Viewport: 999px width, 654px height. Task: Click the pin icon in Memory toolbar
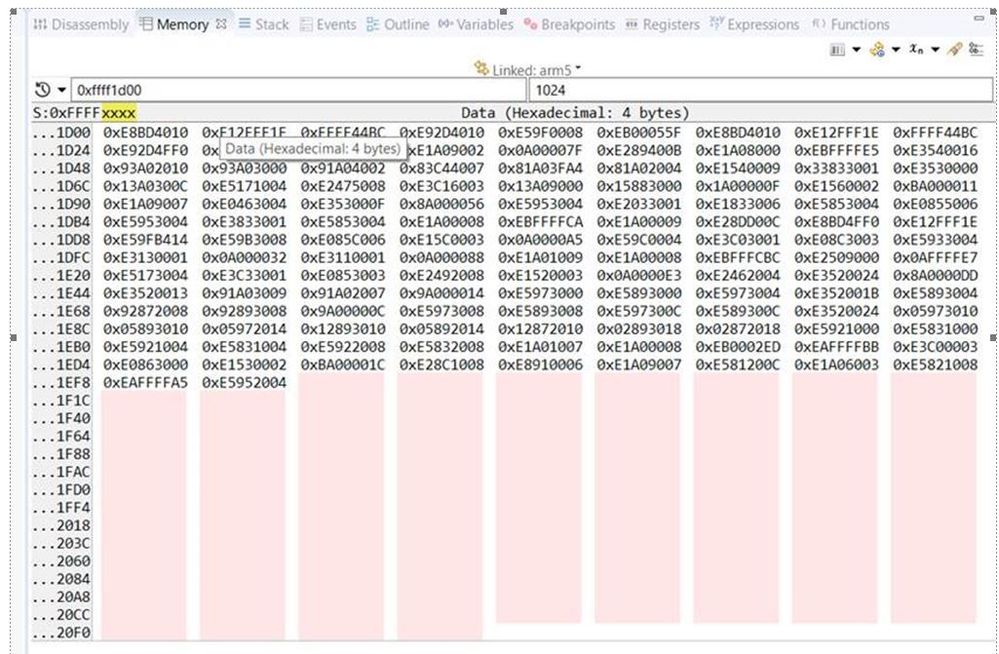954,49
